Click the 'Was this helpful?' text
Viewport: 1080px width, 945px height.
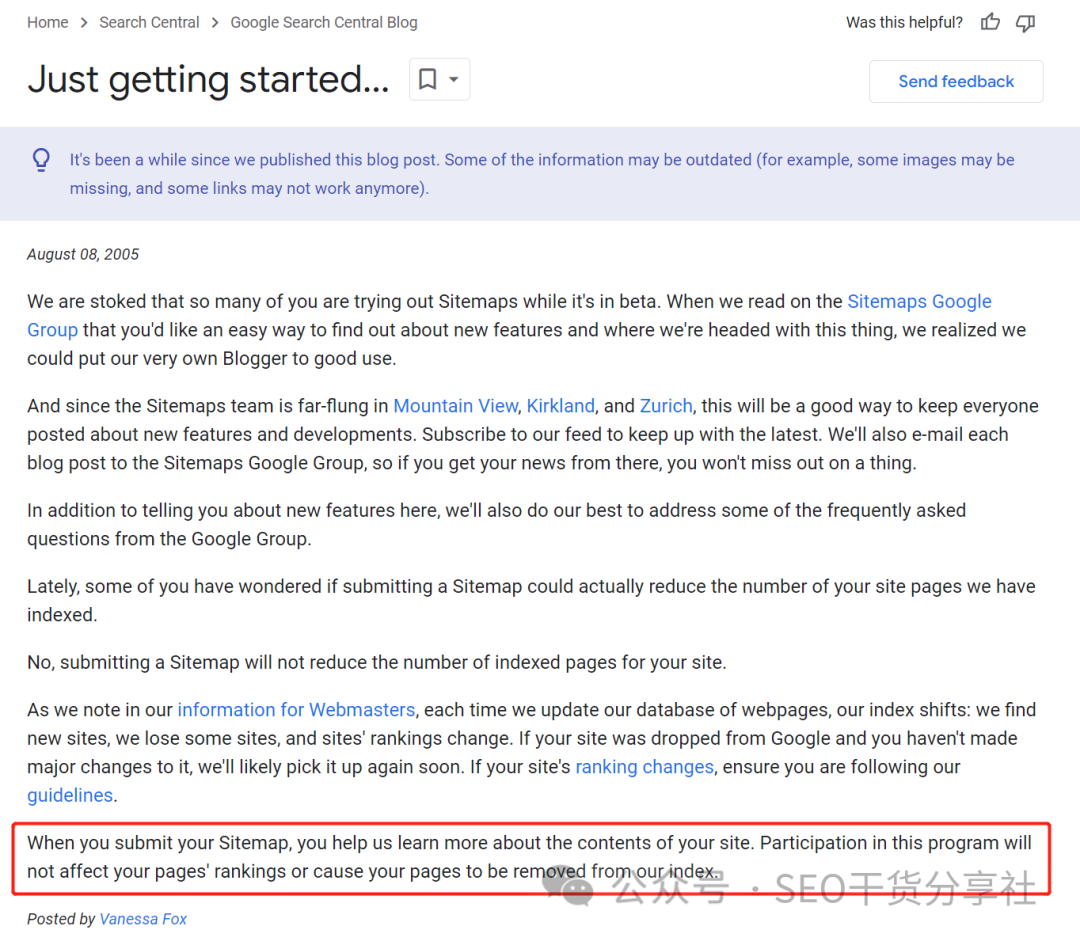(x=904, y=22)
